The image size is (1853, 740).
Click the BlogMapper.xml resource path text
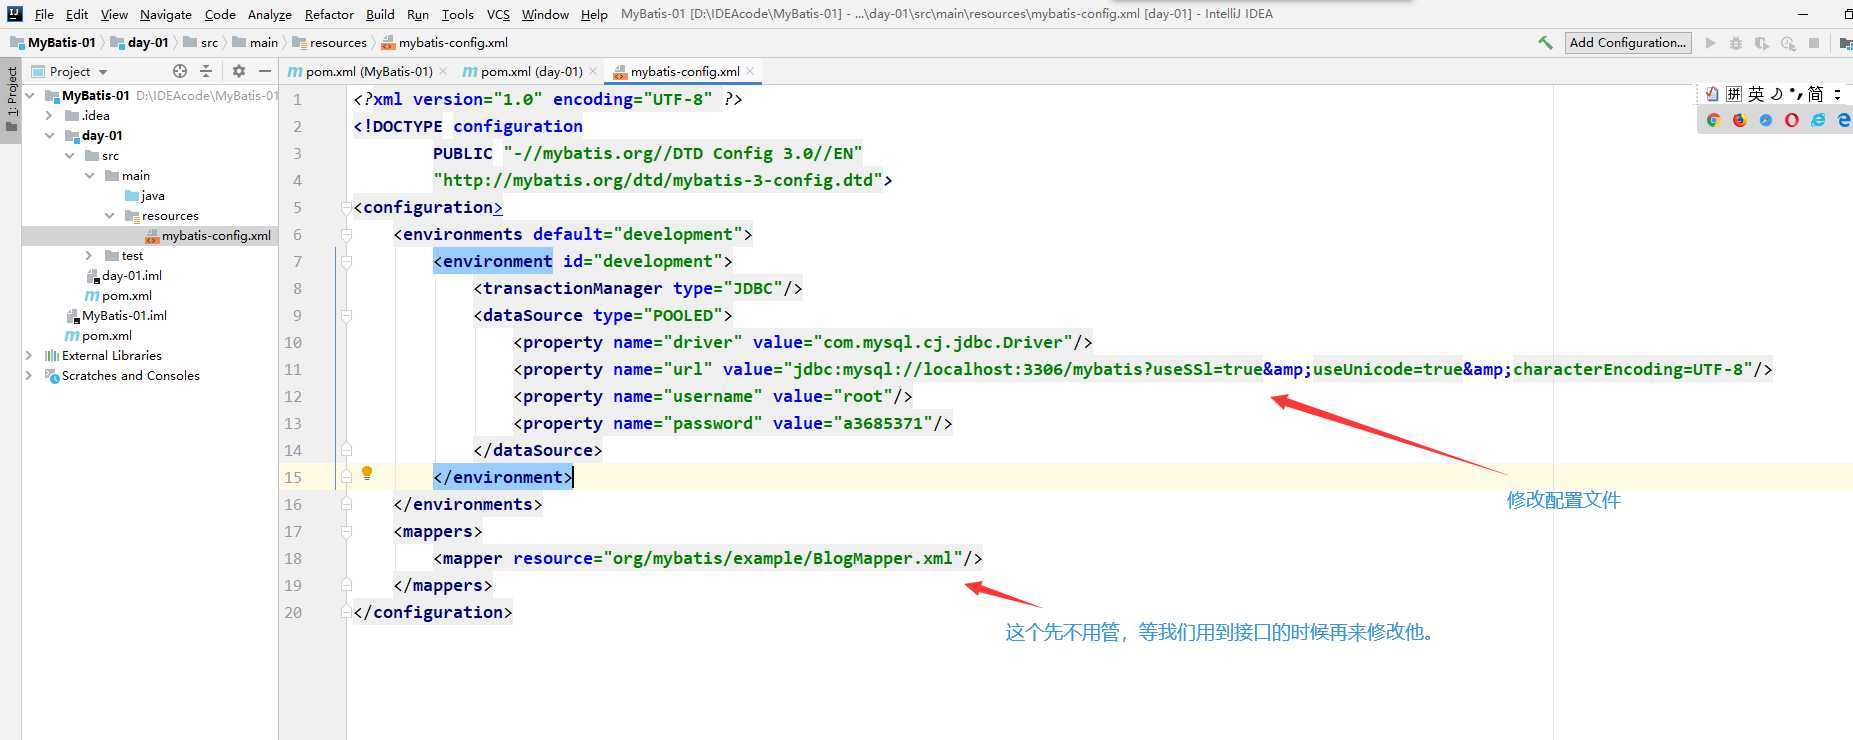(x=782, y=558)
